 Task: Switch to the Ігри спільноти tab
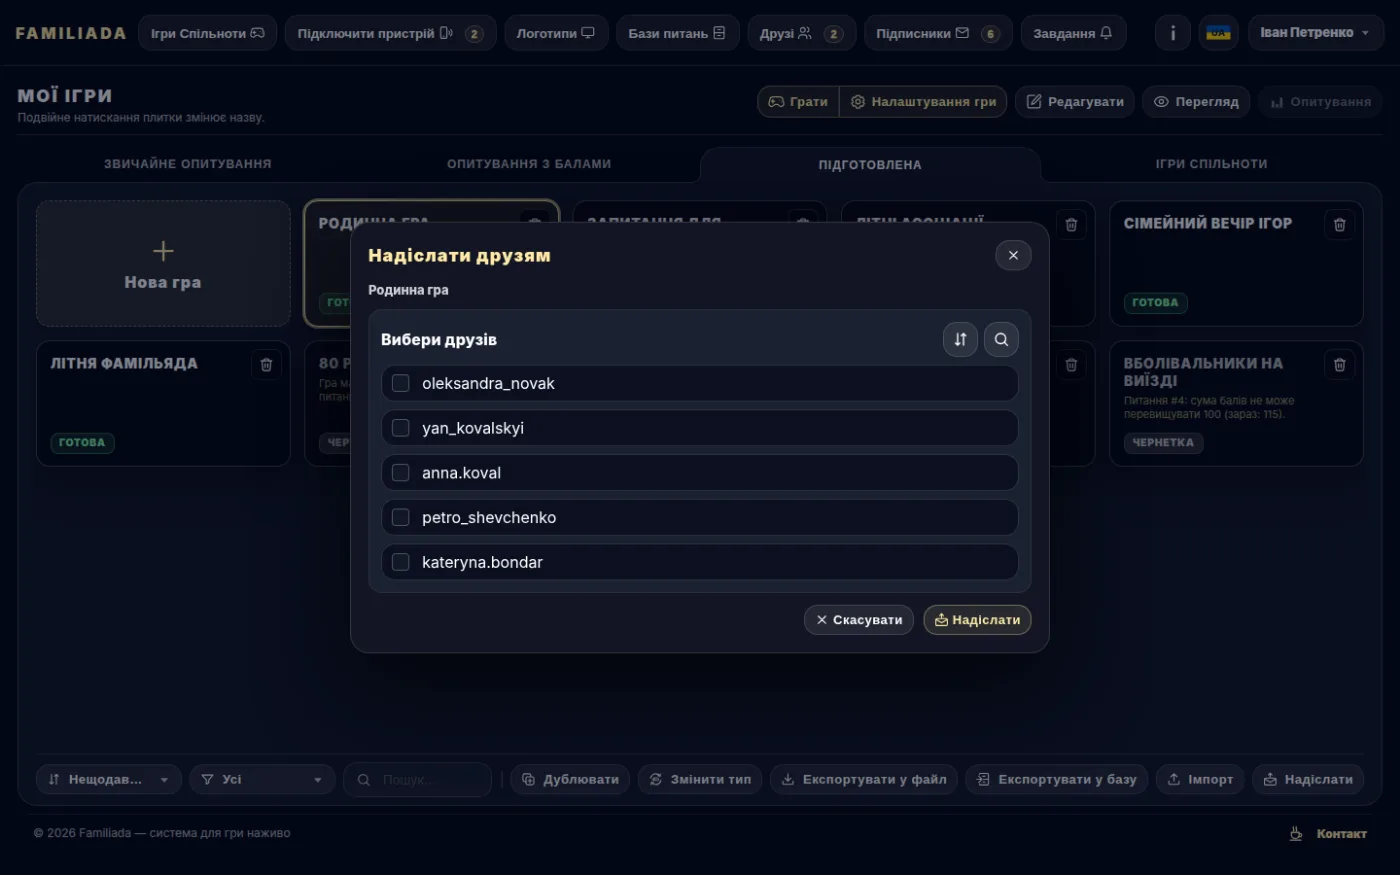point(1211,164)
